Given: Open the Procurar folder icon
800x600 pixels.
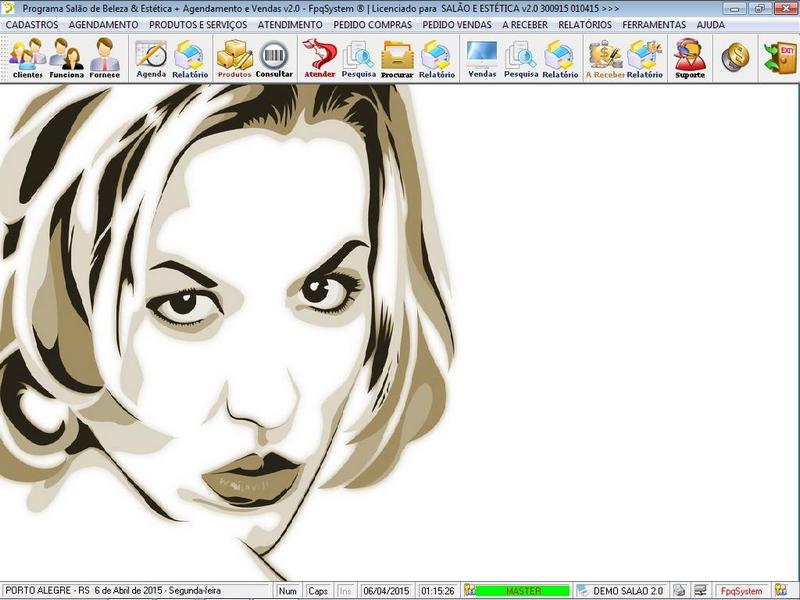Looking at the screenshot, I should (x=397, y=58).
